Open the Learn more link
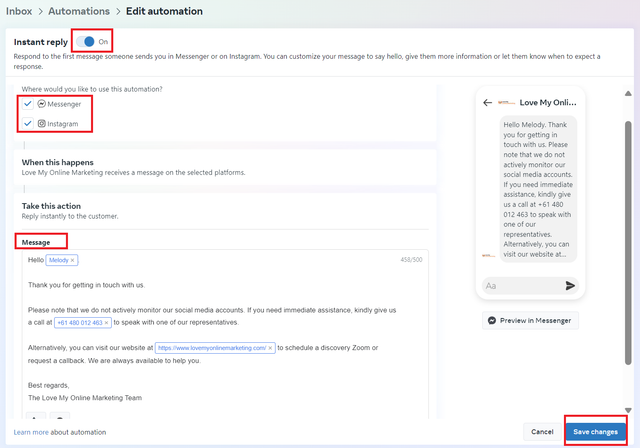 (31, 432)
